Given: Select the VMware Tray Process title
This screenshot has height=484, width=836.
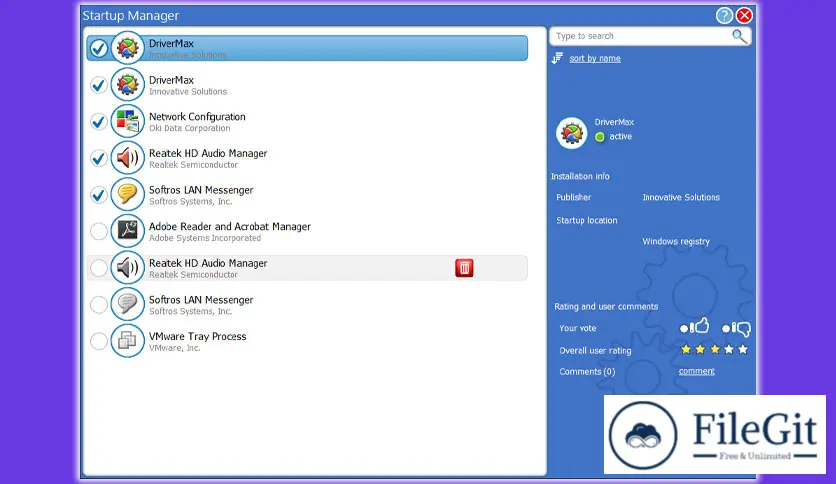Looking at the screenshot, I should pyautogui.click(x=198, y=336).
